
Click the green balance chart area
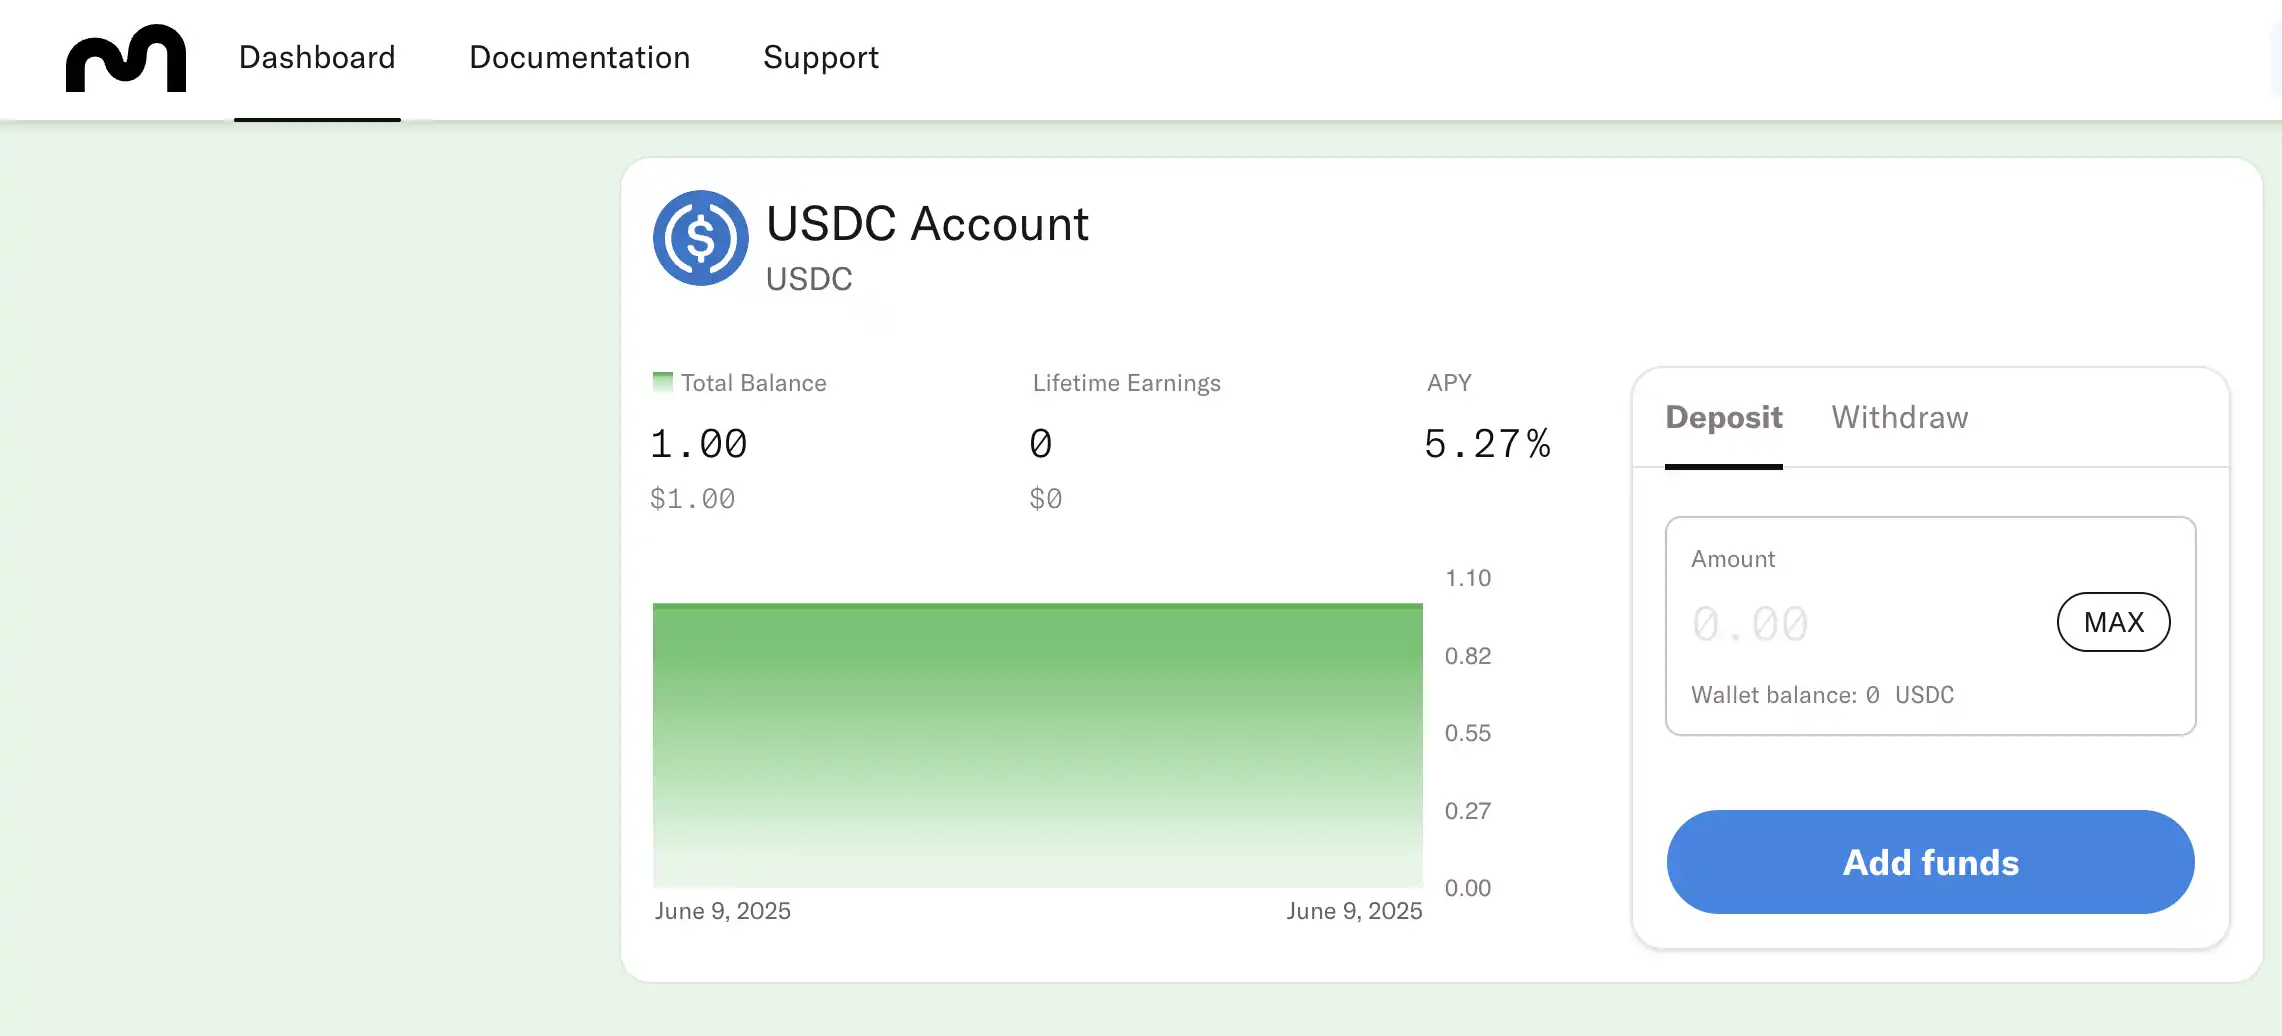[1037, 745]
